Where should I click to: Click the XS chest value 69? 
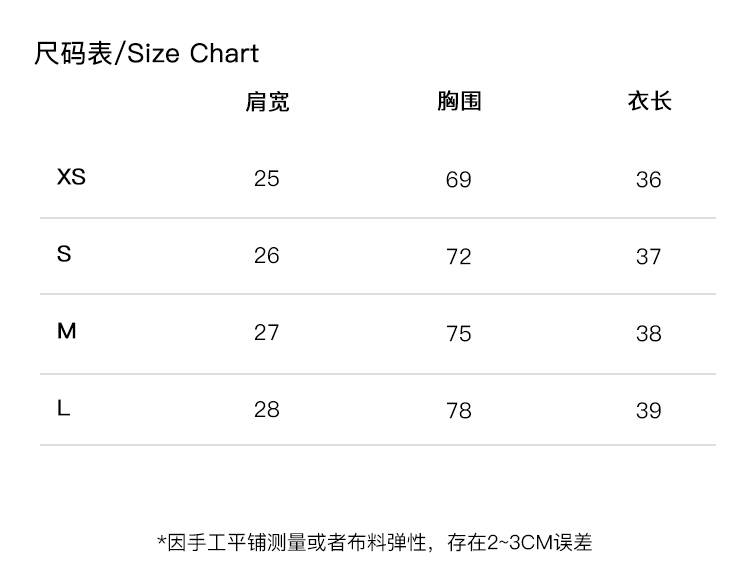459,180
